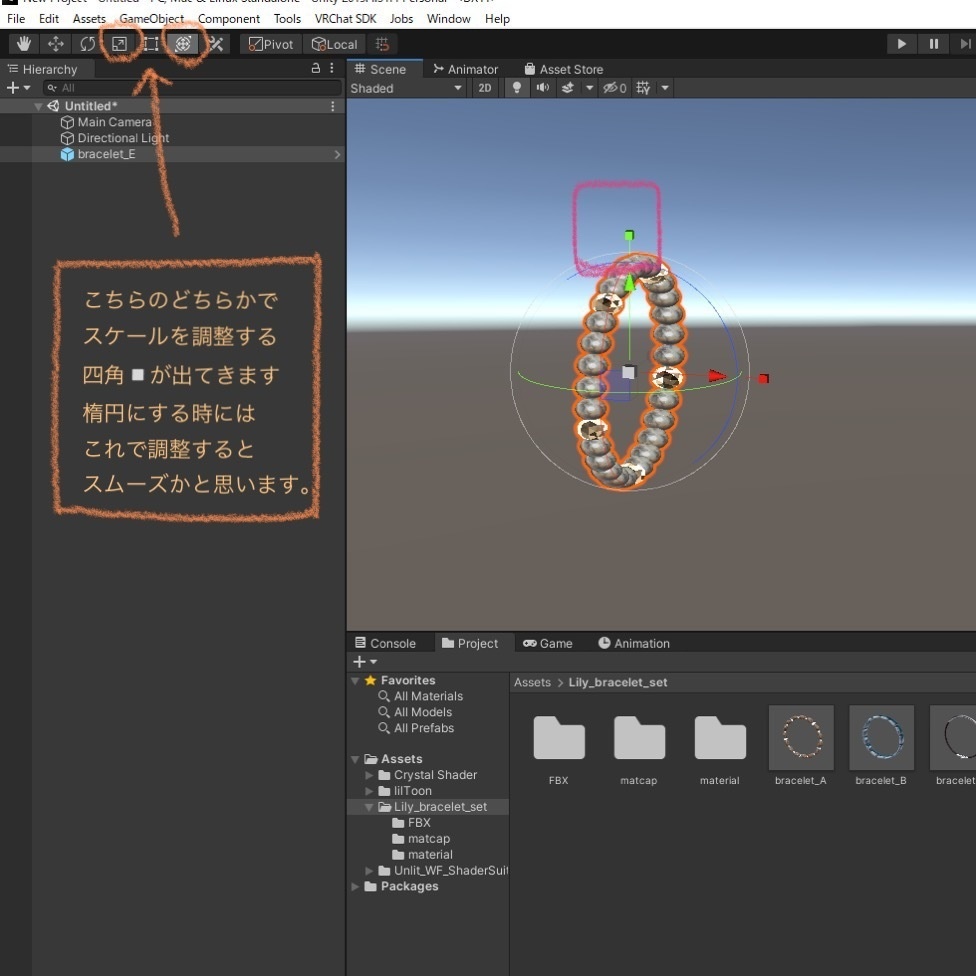Open the Shaded draw mode dropdown
976x976 pixels.
pyautogui.click(x=406, y=88)
